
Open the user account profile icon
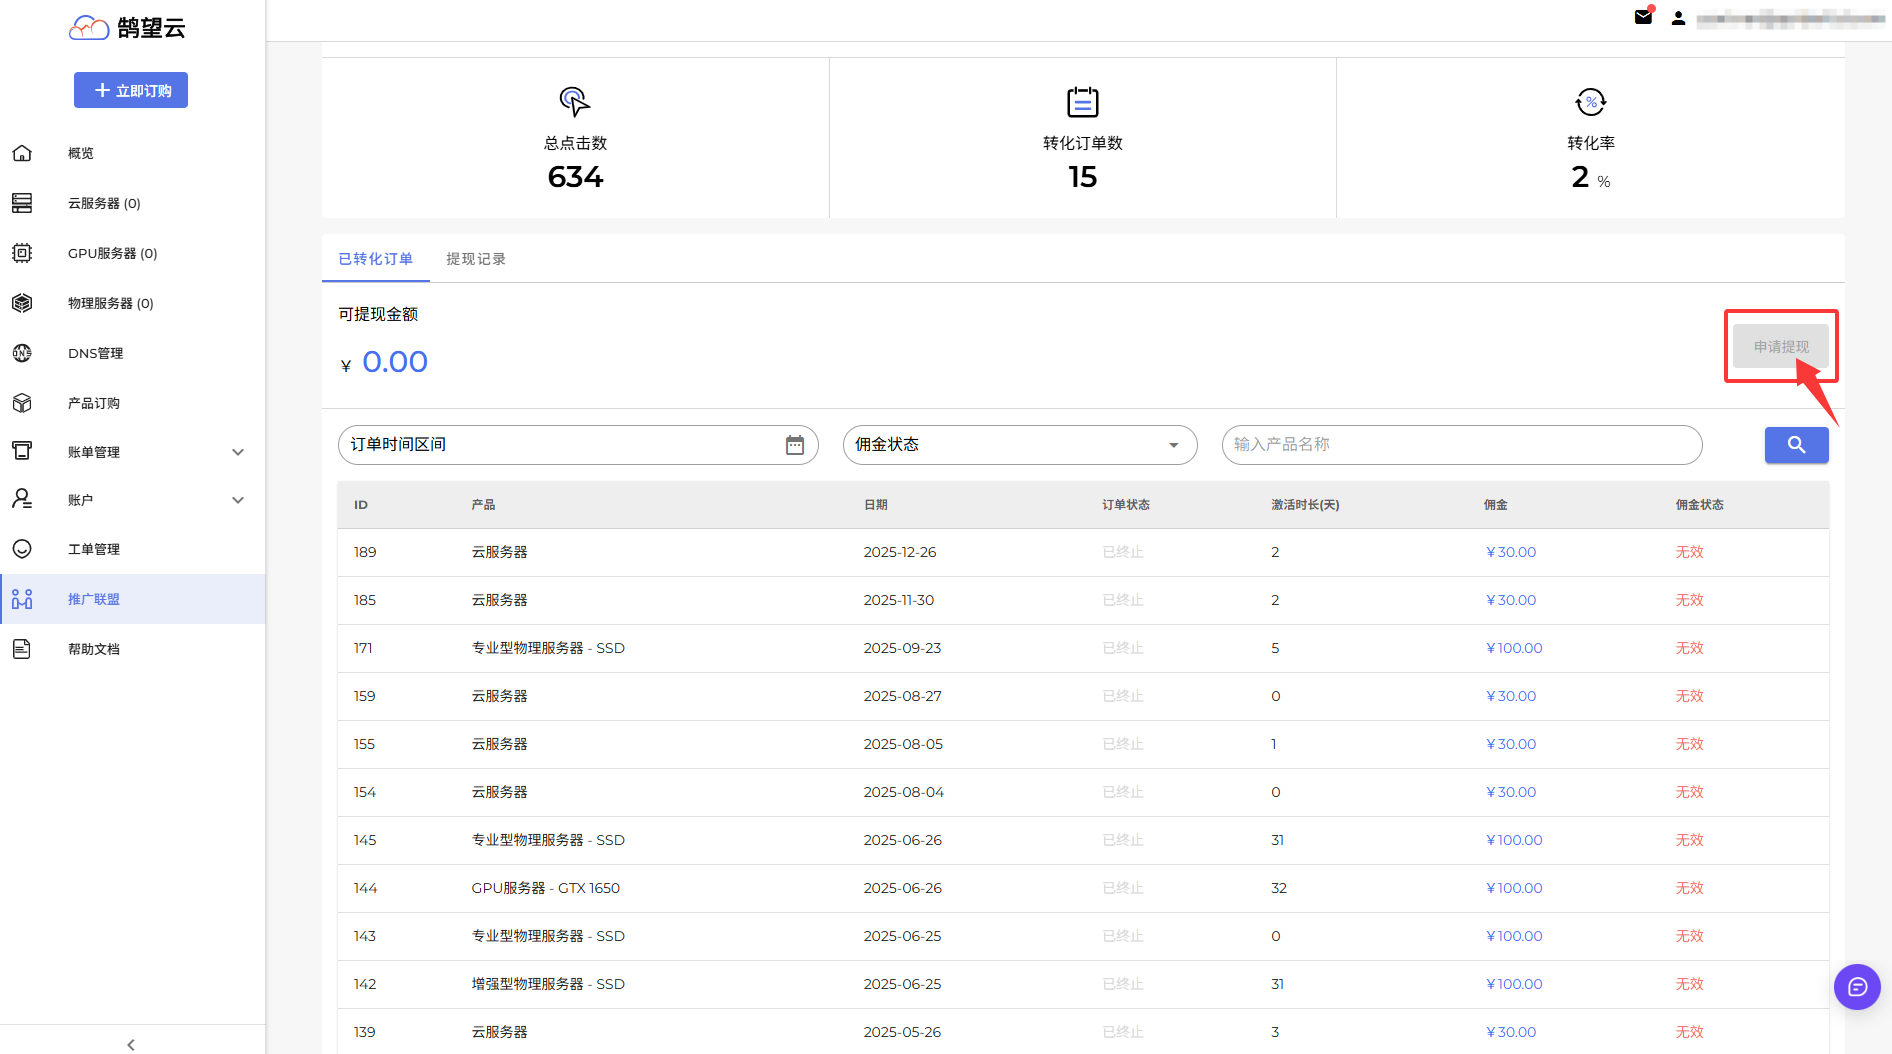click(x=1678, y=18)
